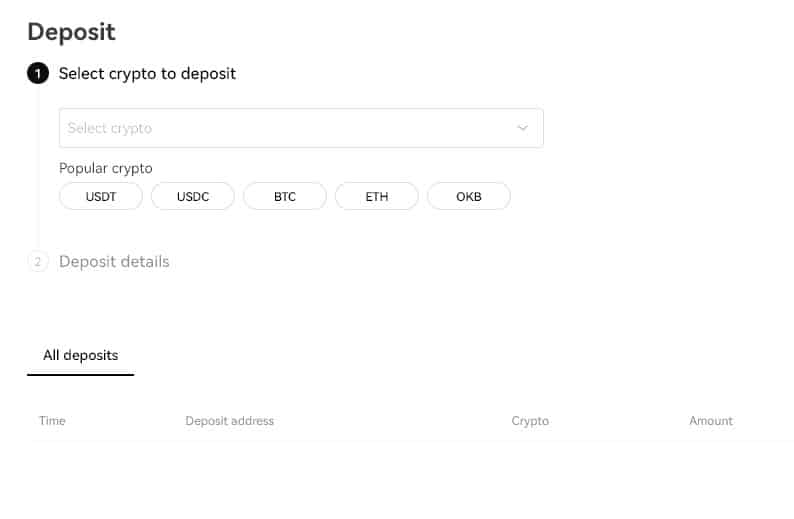Click the Crypto column header

[x=530, y=421]
